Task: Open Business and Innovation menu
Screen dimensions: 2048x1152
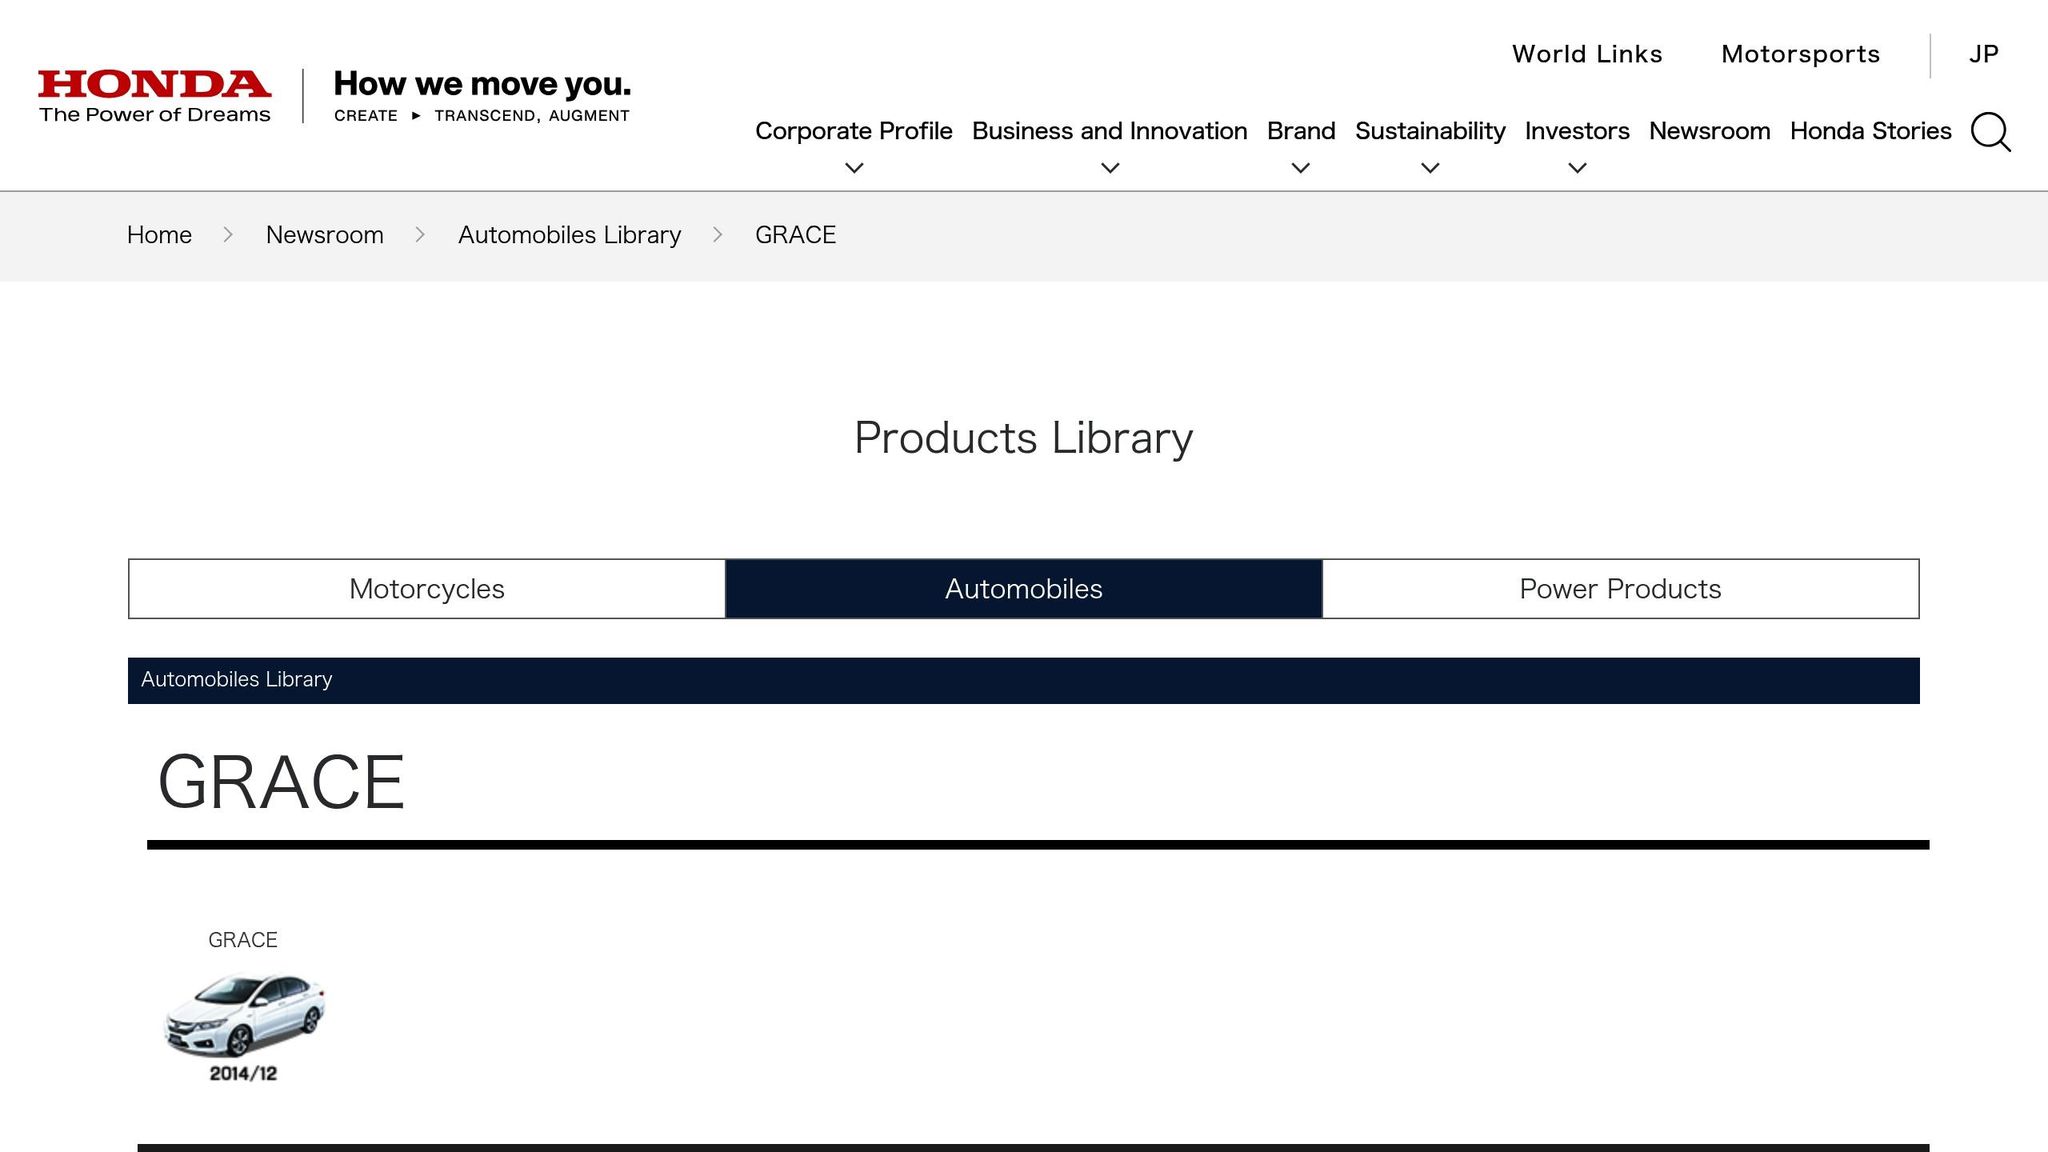Action: click(x=1110, y=131)
